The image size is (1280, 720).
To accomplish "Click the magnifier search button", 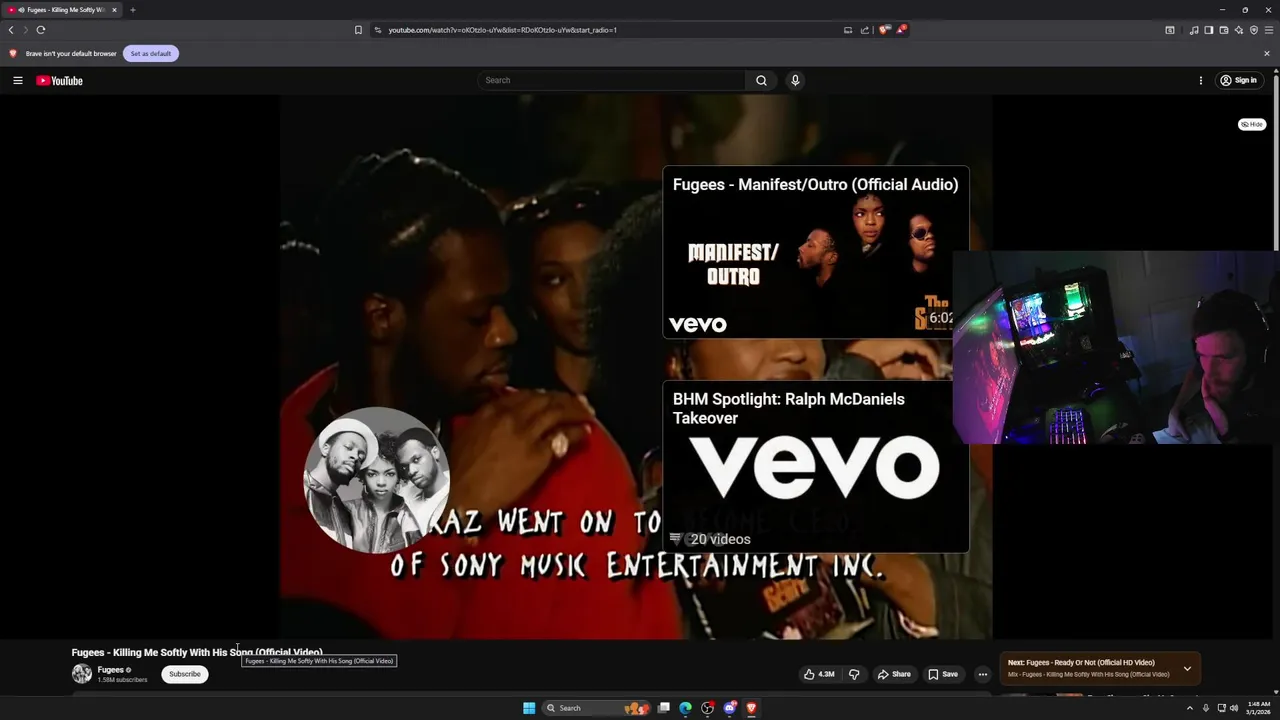I will pos(761,80).
